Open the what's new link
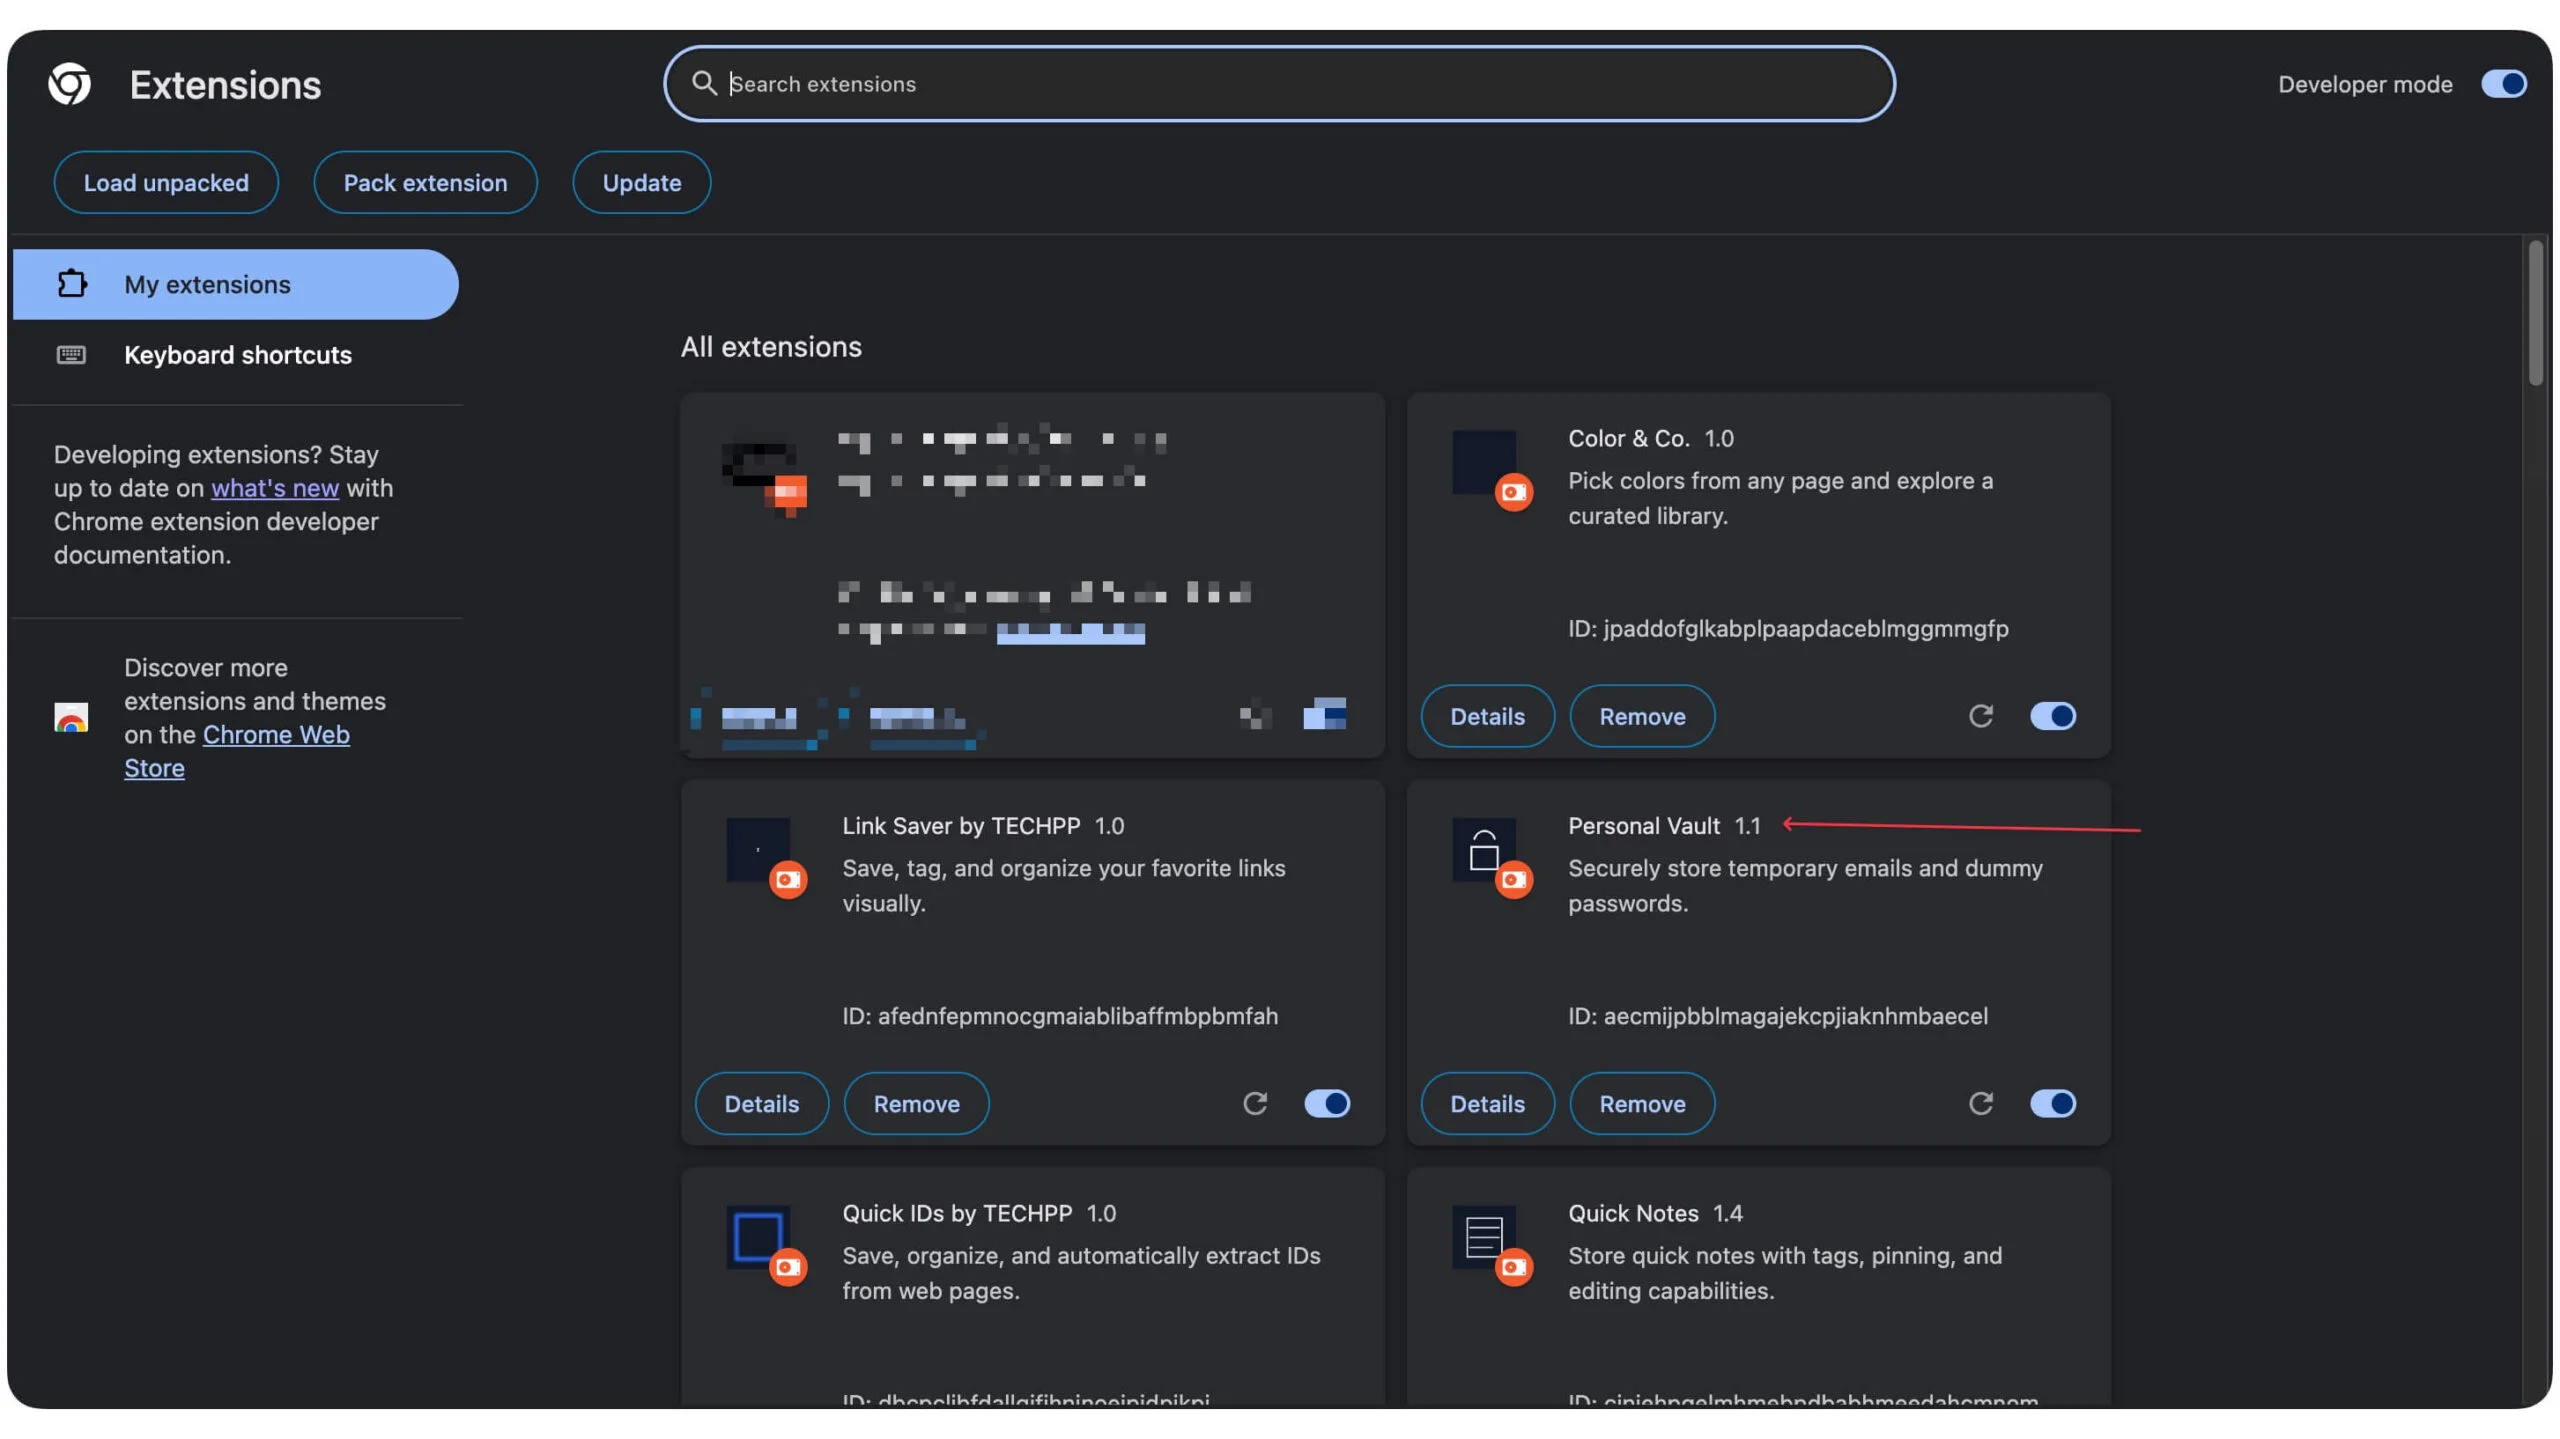 [x=275, y=488]
